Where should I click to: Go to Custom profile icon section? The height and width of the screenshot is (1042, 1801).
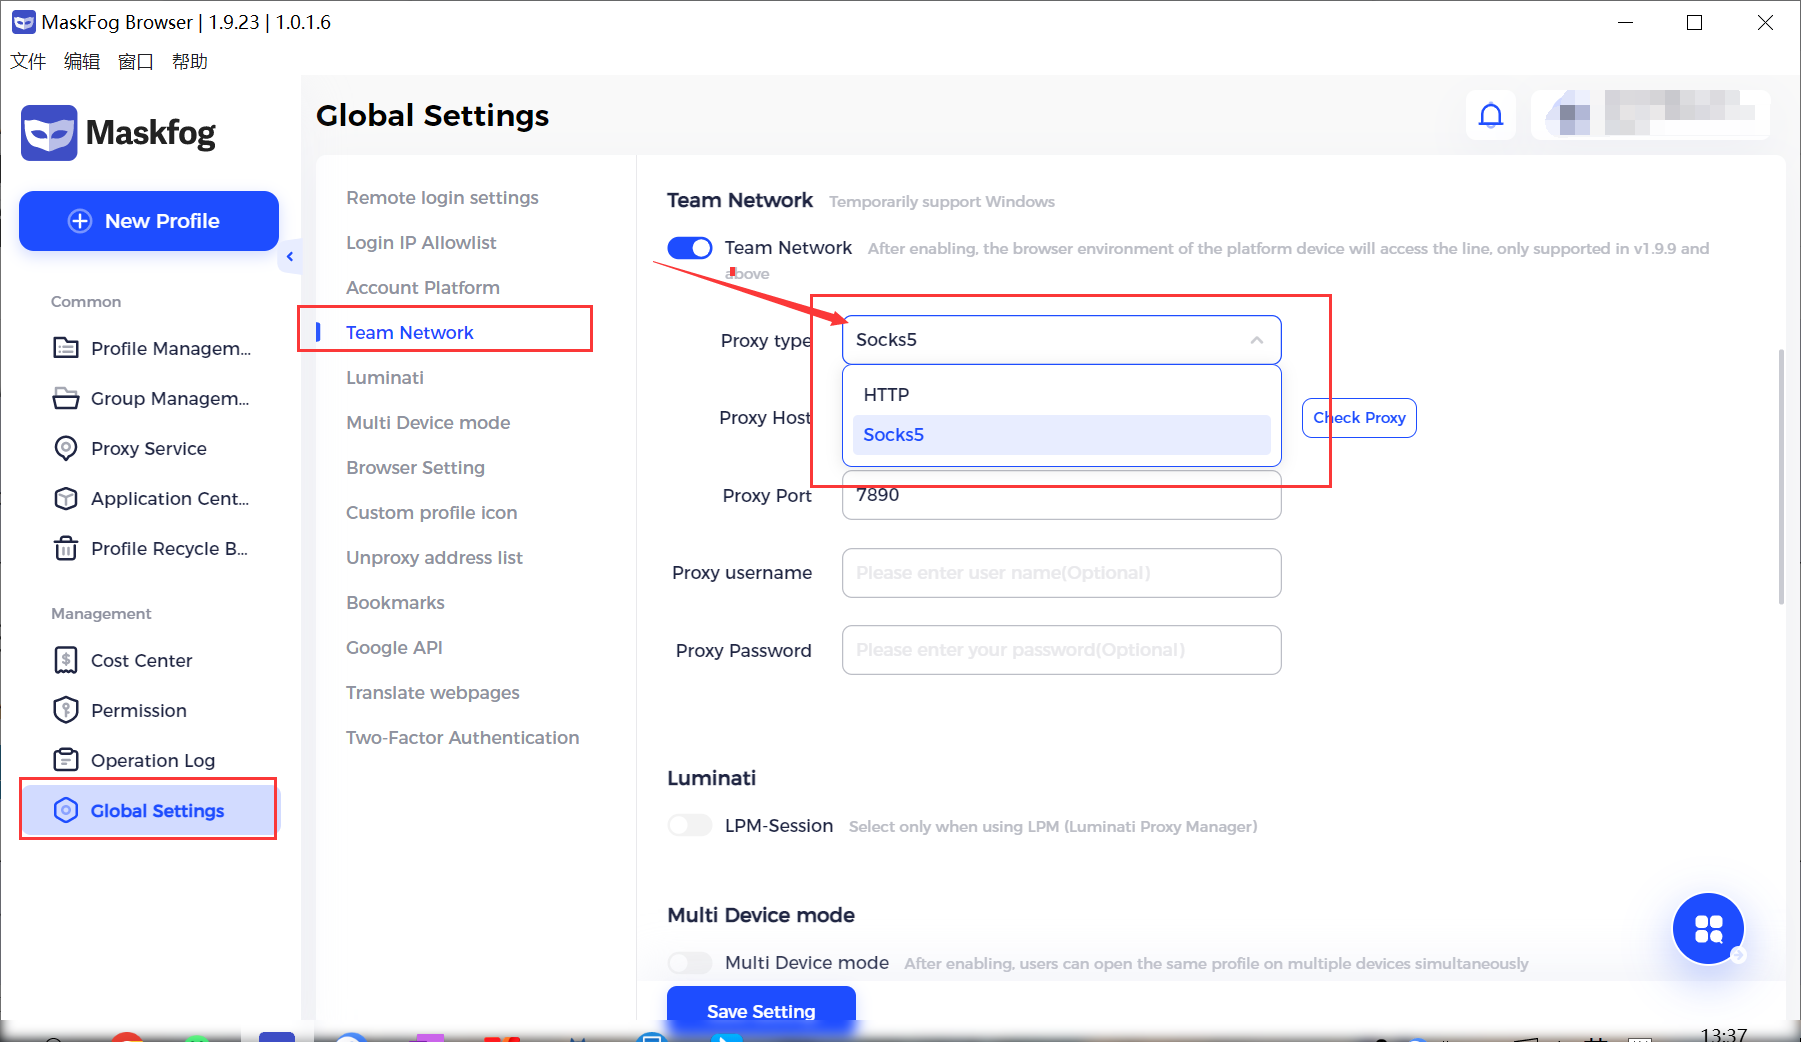pyautogui.click(x=431, y=513)
